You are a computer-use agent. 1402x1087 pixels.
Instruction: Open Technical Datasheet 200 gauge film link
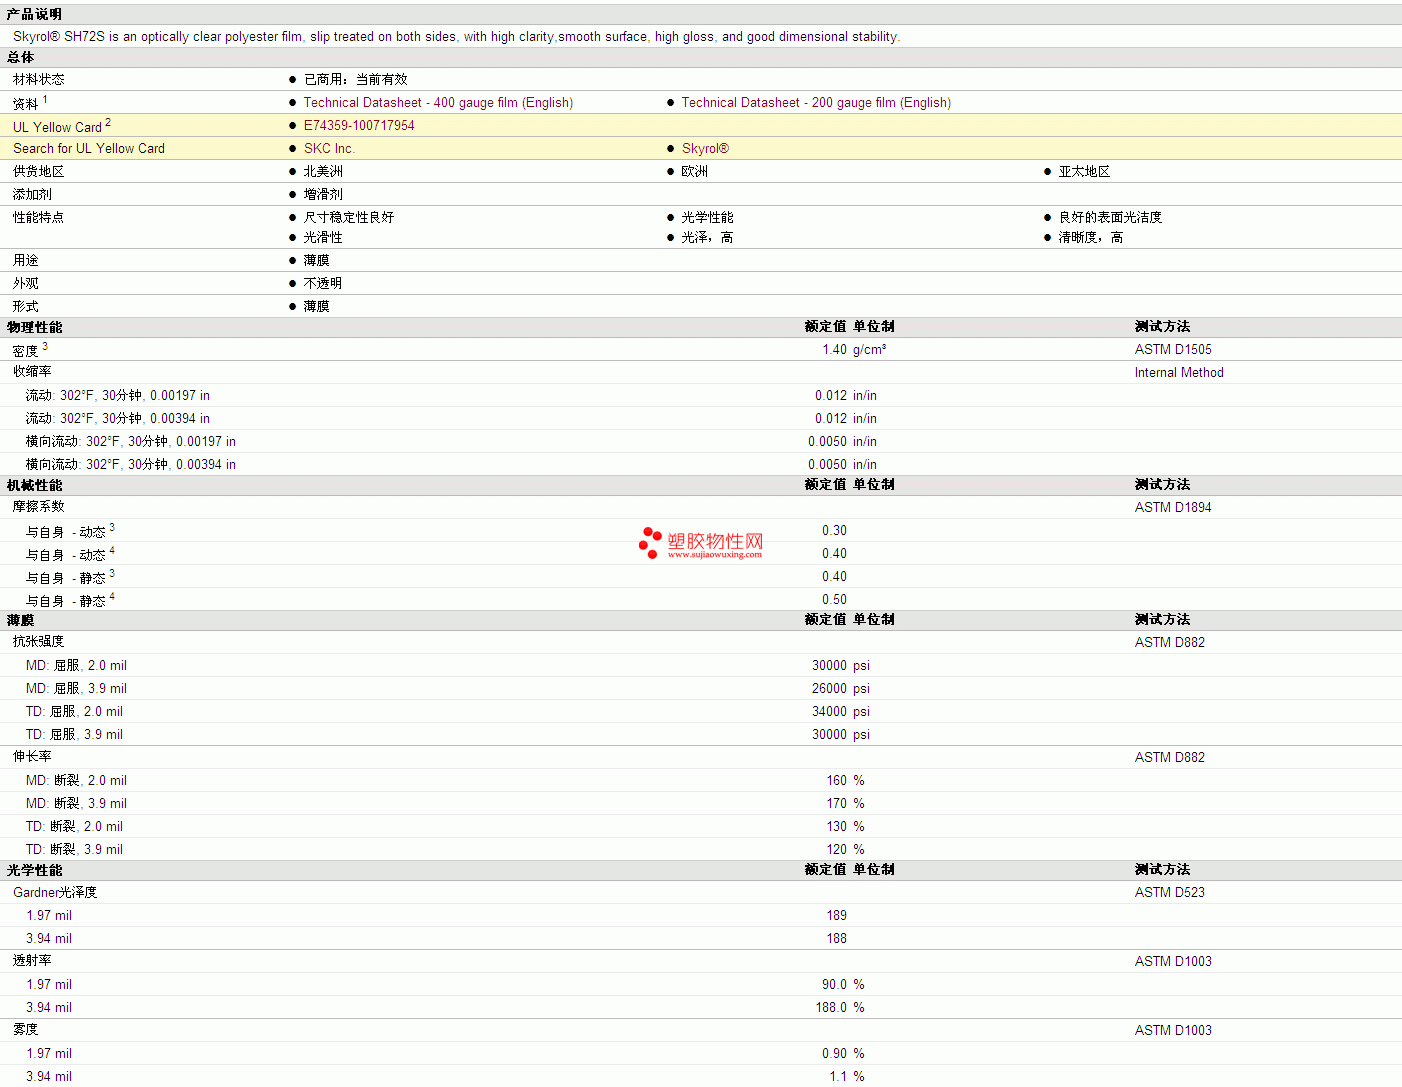click(x=816, y=103)
